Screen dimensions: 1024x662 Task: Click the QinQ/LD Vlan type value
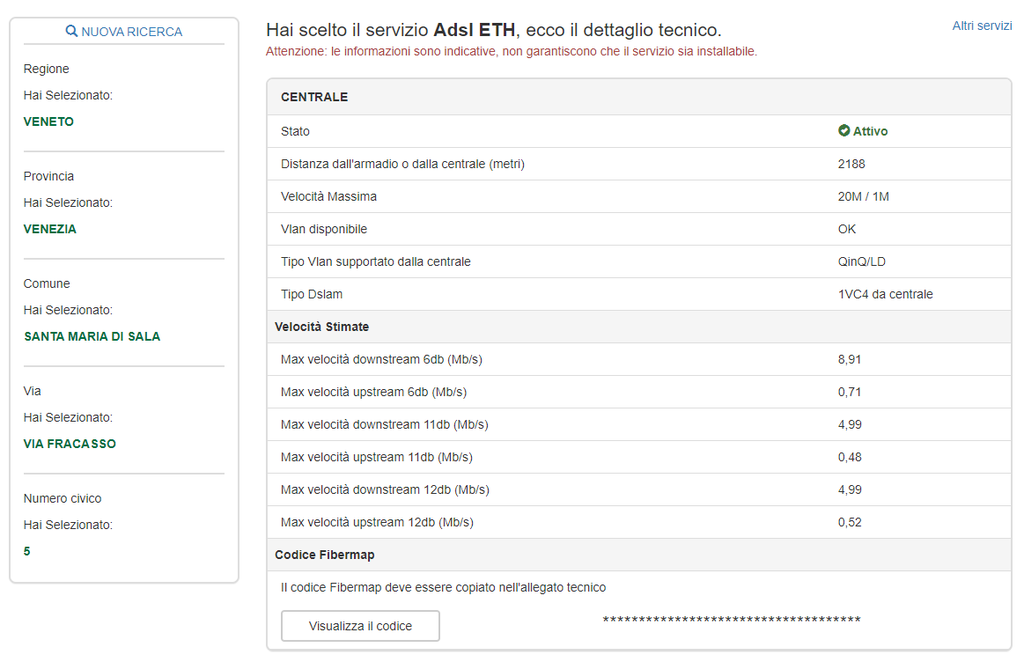[861, 262]
